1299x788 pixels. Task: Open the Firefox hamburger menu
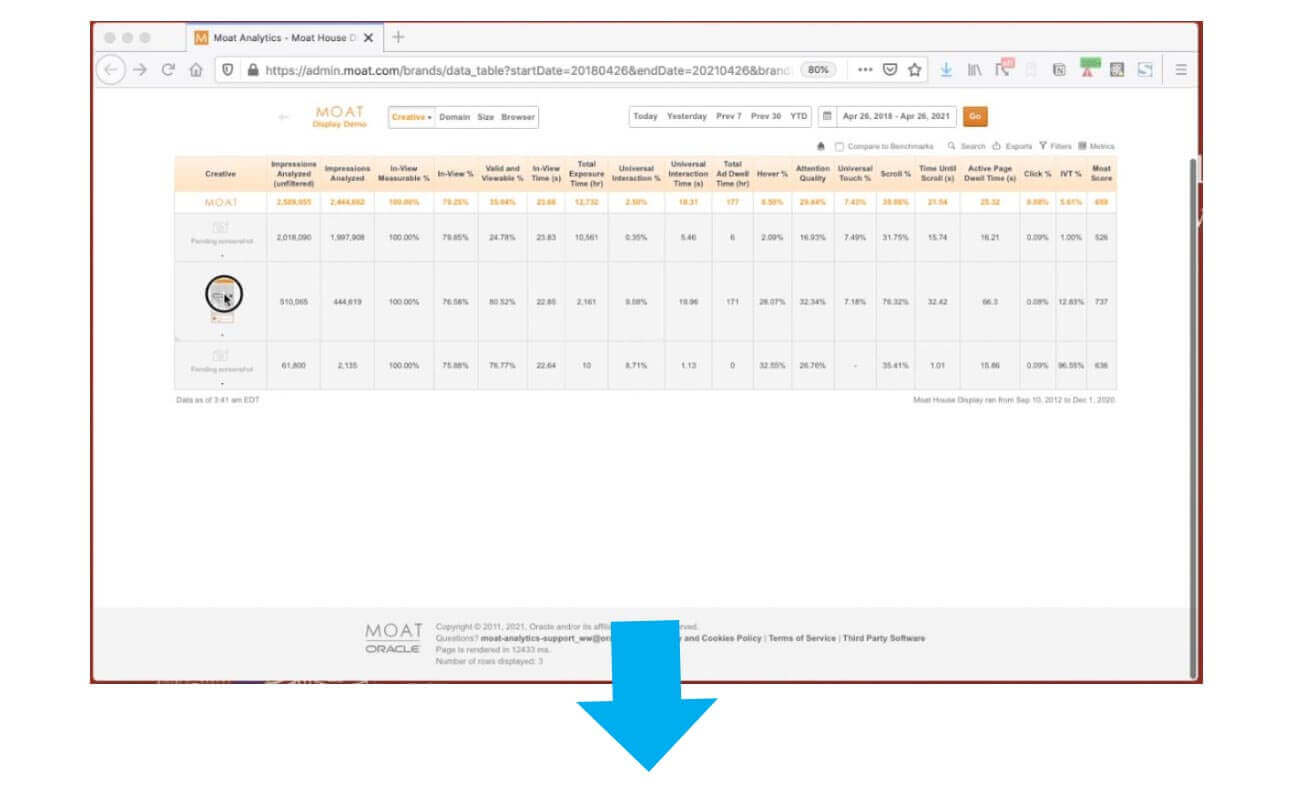[1181, 70]
